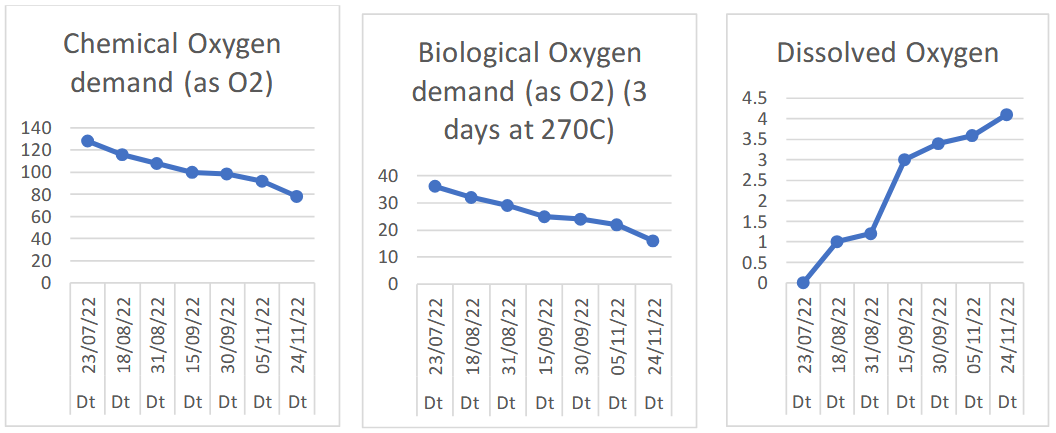Viewport: 1056px width, 433px height.
Task: Click highest data point in Dissolved Oxygen chart
Action: 1006,115
